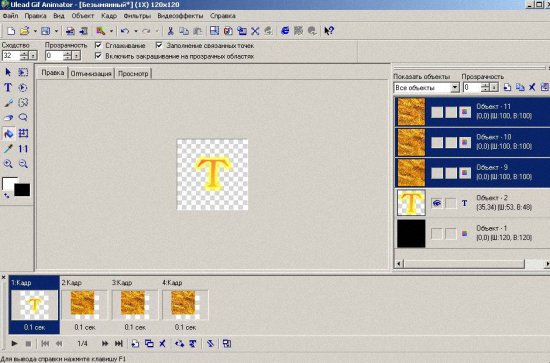Open the Все объекты dropdown
Image resolution: width=550 pixels, height=363 pixels.
click(455, 87)
